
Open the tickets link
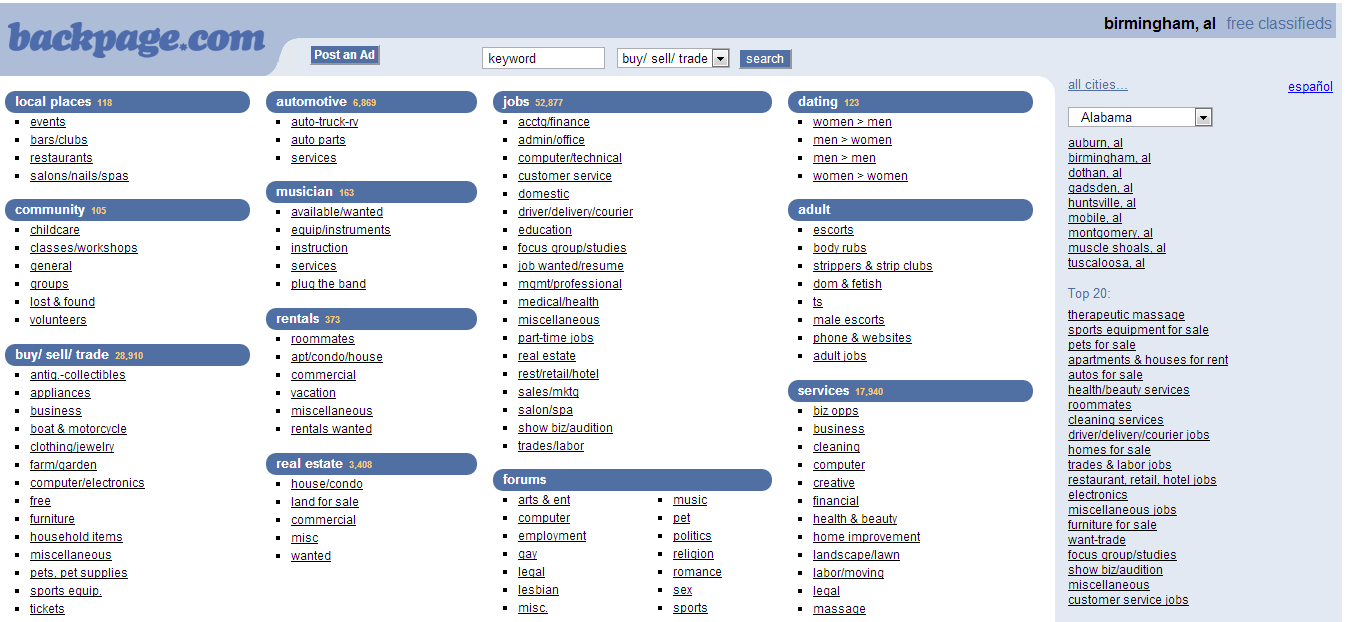click(47, 609)
